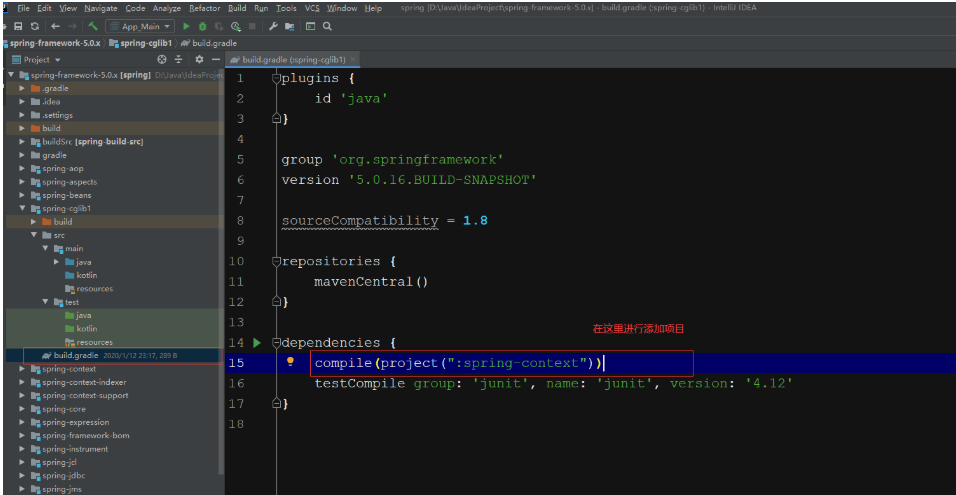The image size is (956, 495).
Task: Select the resources folder under main
Action: click(x=95, y=289)
